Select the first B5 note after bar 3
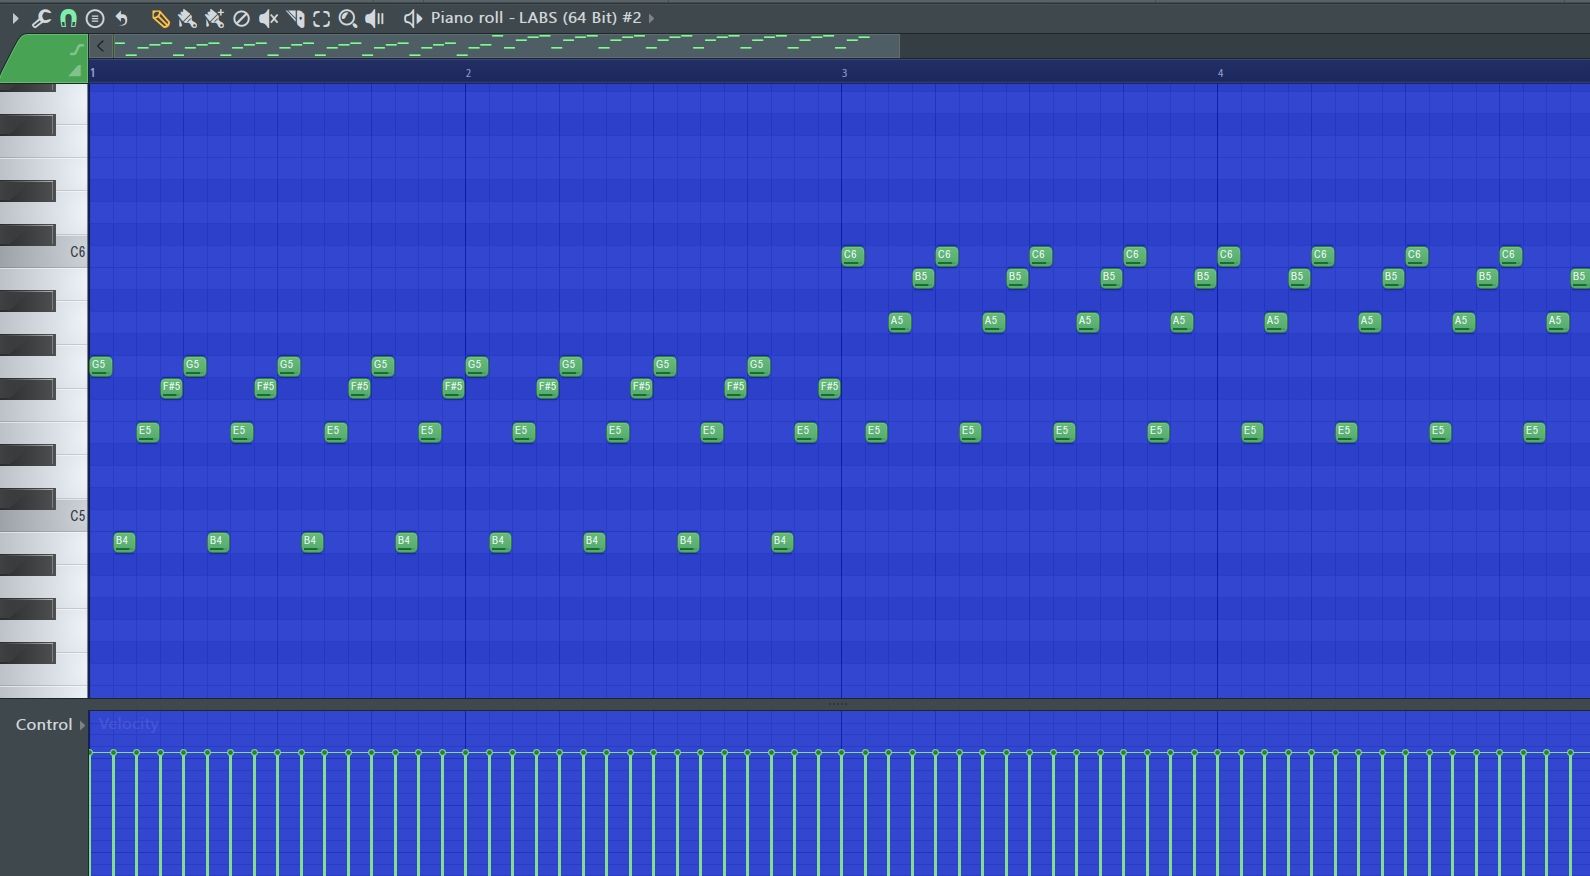1590x876 pixels. pos(923,278)
